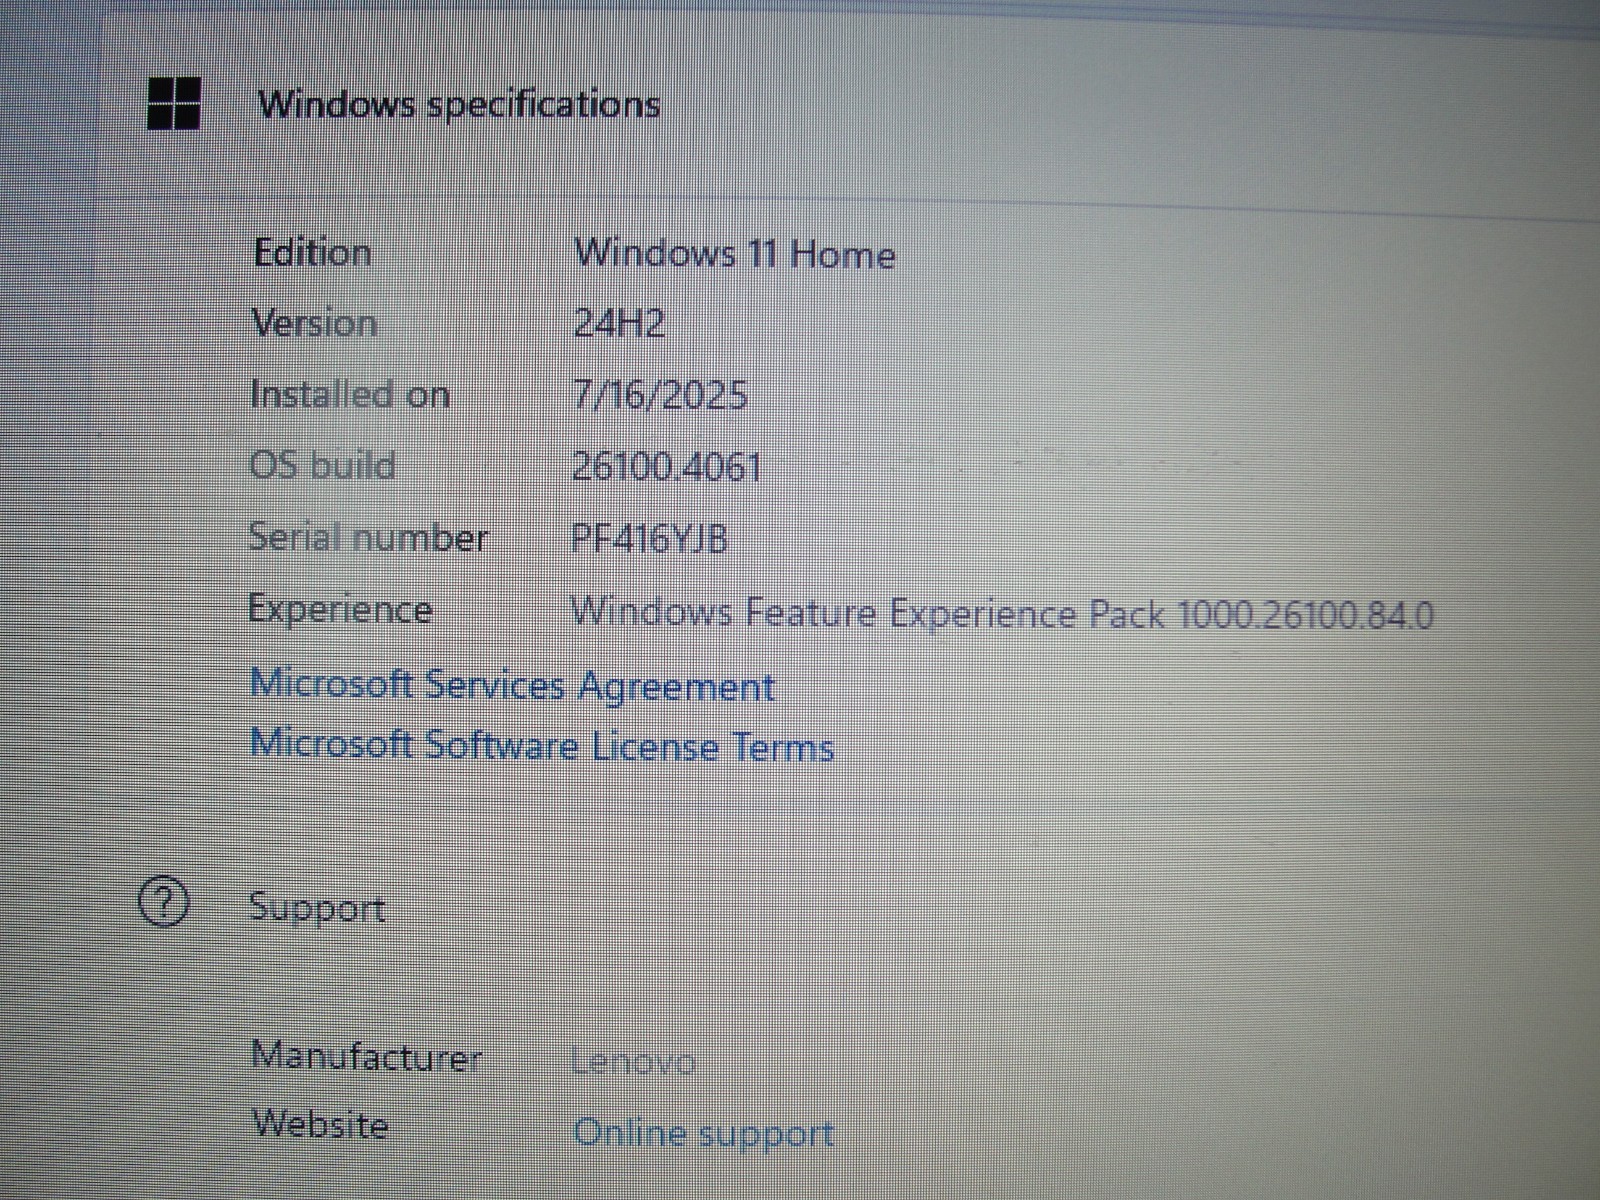The height and width of the screenshot is (1200, 1600).
Task: Click the Website label
Action: [320, 1124]
